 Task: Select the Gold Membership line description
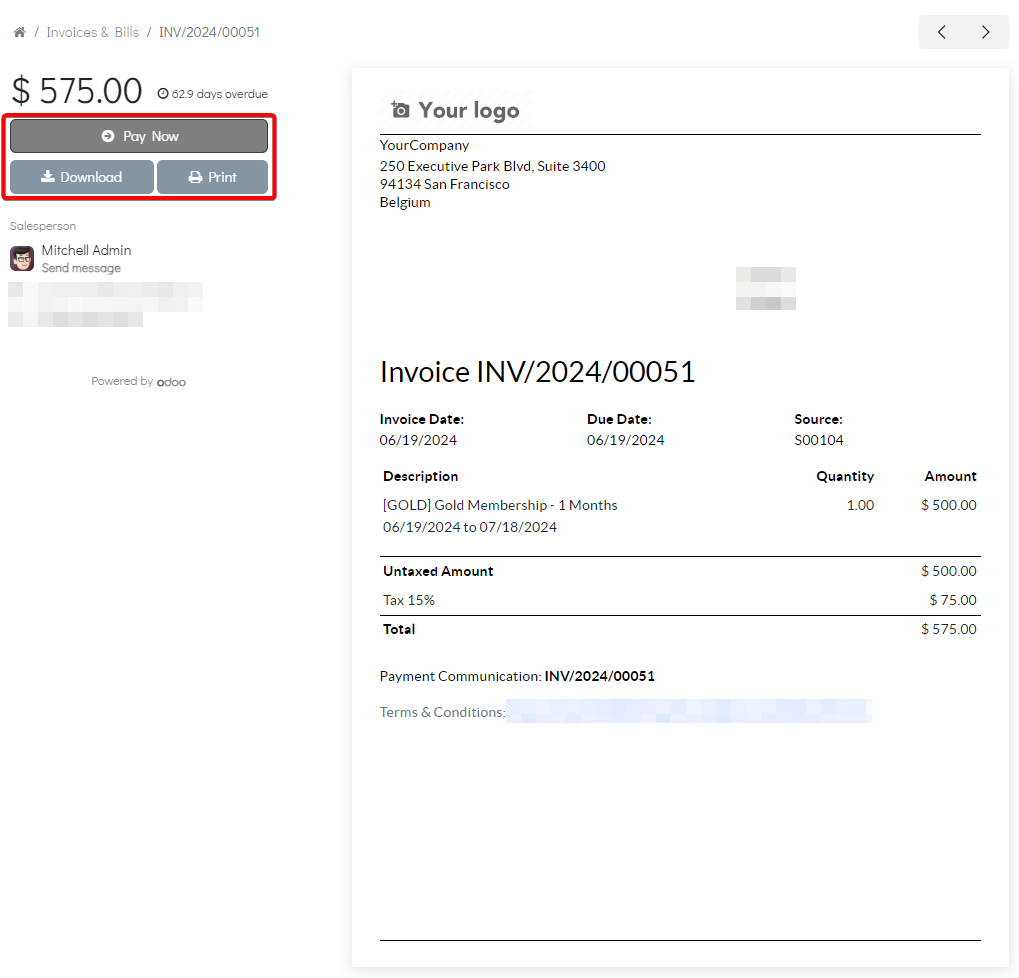click(x=500, y=505)
